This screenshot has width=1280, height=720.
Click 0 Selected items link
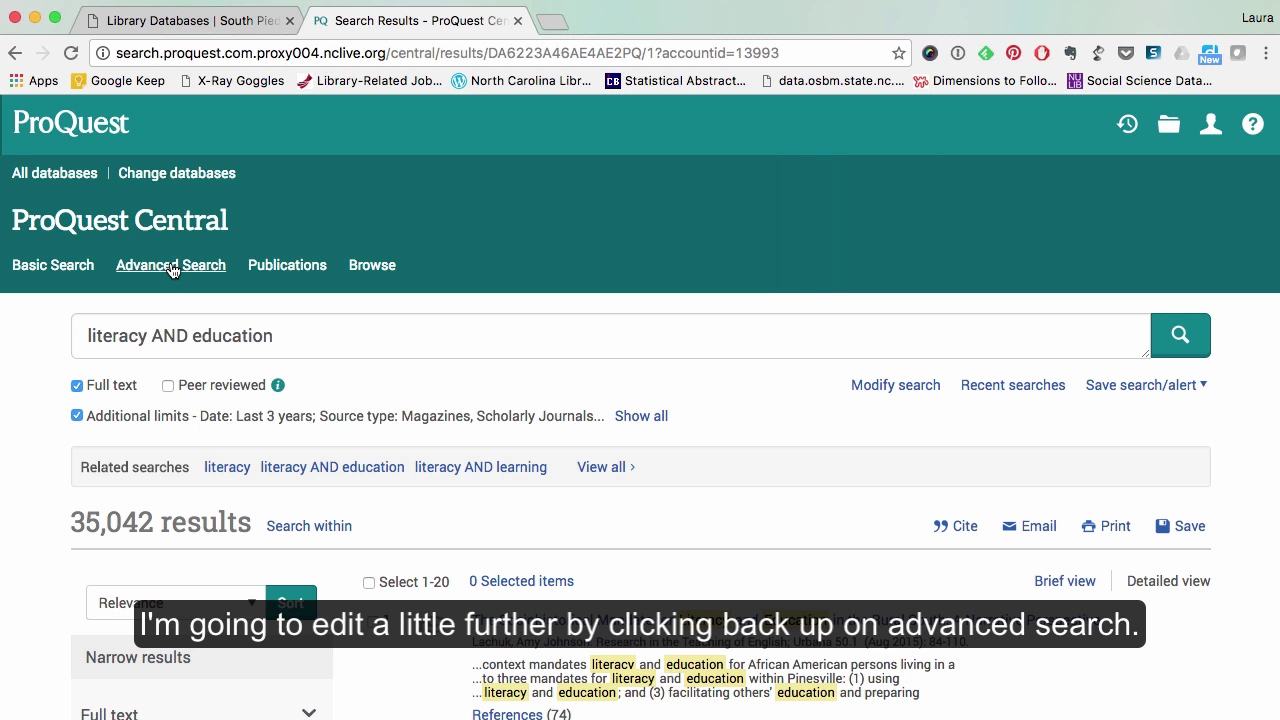coord(521,581)
